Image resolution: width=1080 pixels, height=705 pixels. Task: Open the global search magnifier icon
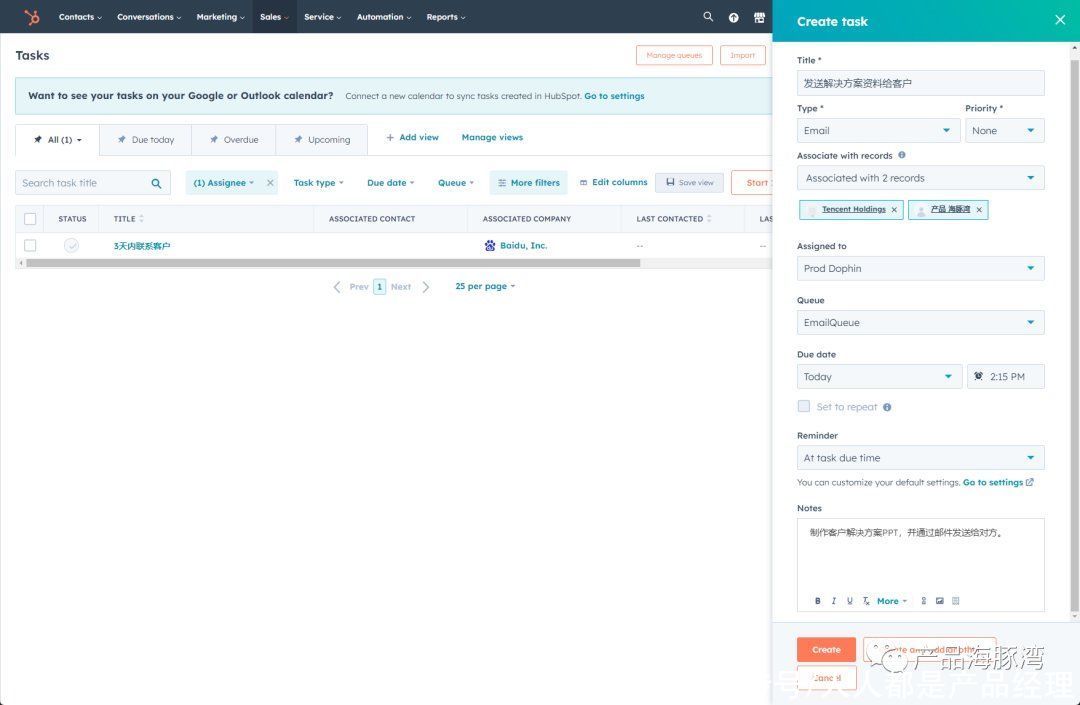[708, 17]
